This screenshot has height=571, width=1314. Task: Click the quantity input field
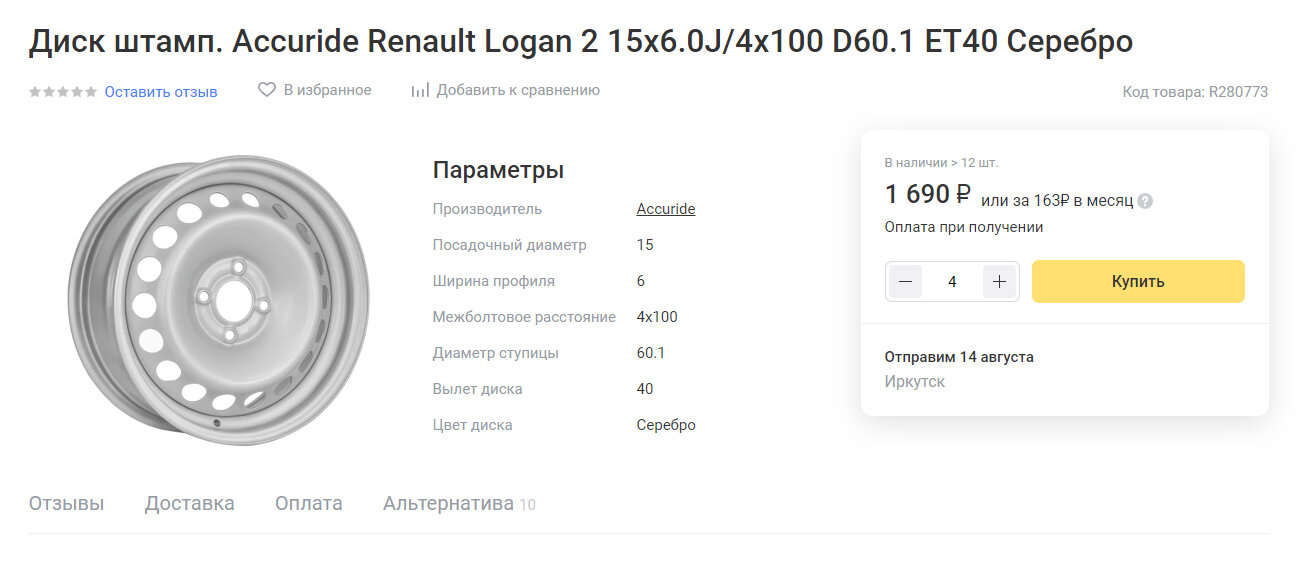click(952, 282)
